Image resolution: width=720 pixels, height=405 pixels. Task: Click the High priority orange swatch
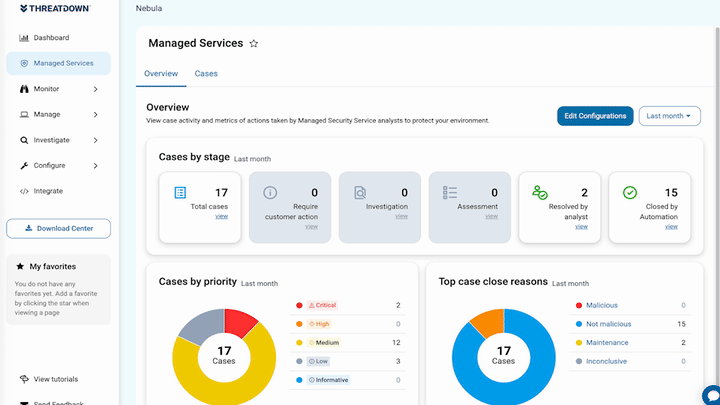299,324
